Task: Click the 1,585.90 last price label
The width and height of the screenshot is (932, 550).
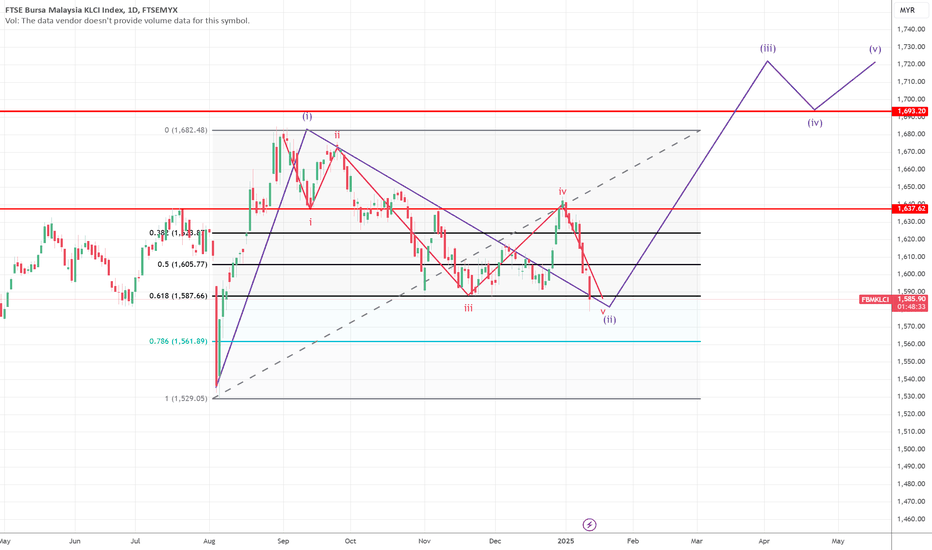Action: click(911, 299)
